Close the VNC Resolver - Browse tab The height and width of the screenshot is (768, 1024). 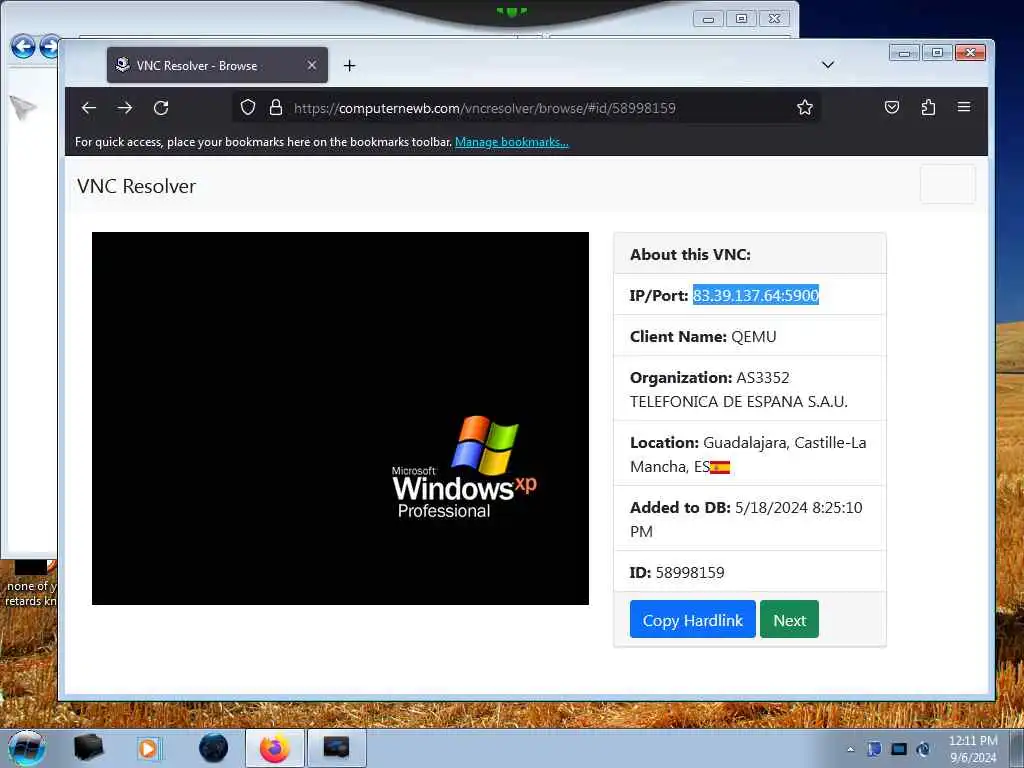tap(312, 65)
